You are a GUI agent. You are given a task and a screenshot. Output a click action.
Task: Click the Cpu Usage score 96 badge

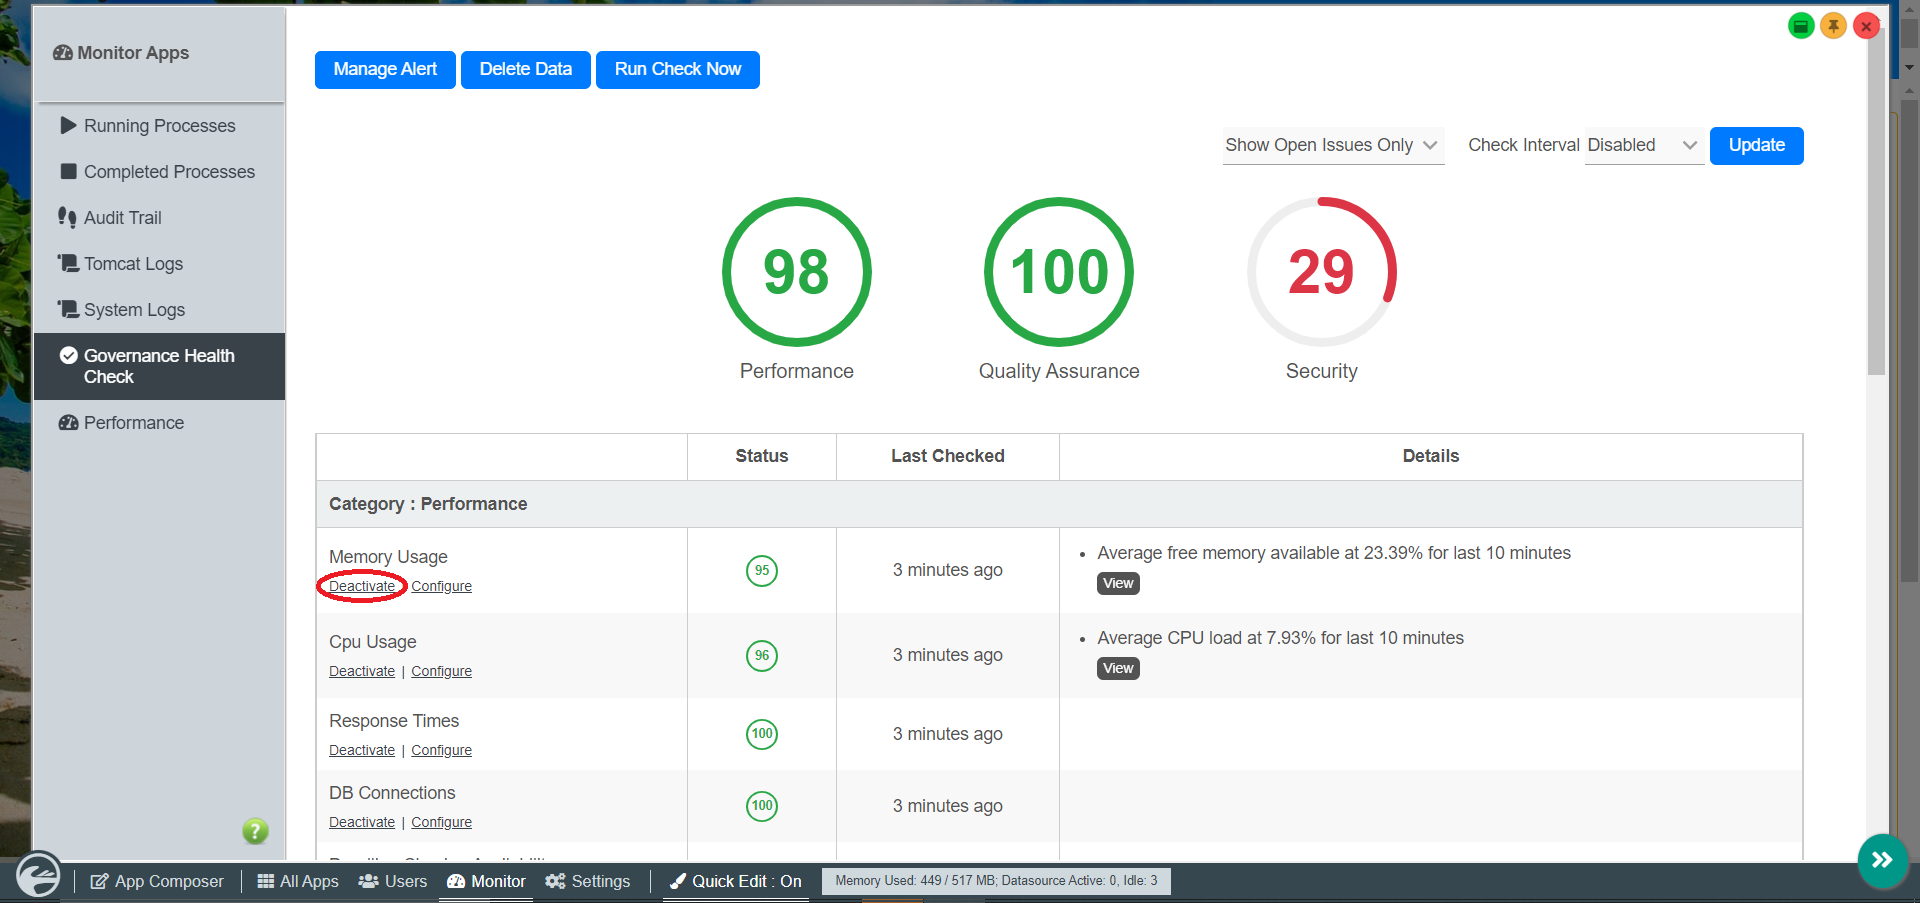762,656
